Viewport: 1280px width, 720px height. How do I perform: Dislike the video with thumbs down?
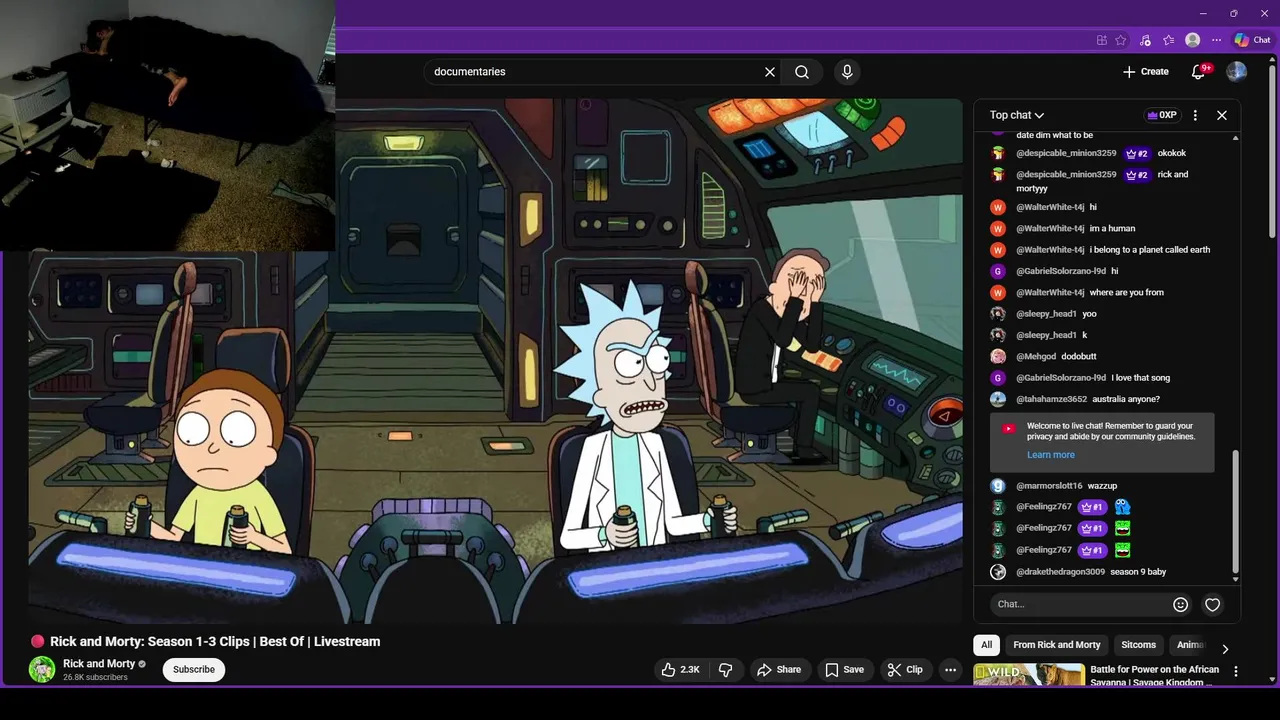(x=726, y=670)
